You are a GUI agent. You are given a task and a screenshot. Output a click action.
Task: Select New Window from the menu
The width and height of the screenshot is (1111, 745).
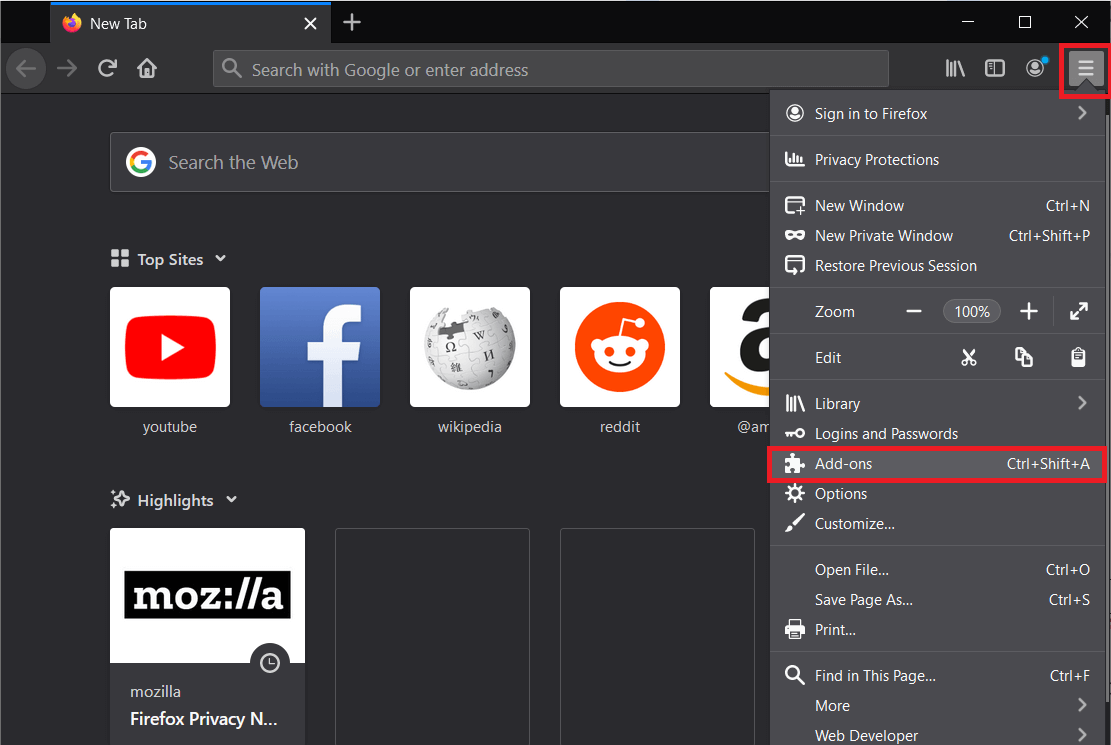(x=937, y=206)
